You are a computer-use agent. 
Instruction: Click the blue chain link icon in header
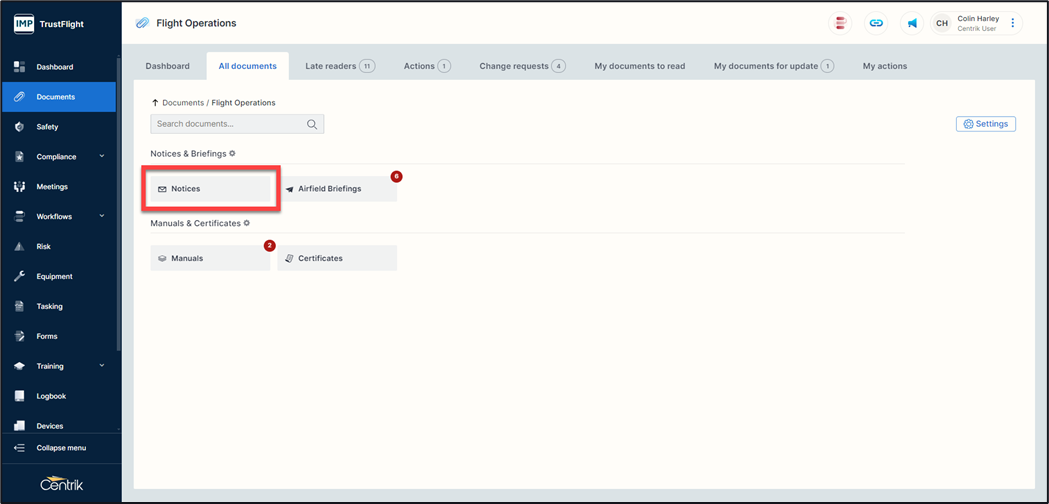(876, 23)
